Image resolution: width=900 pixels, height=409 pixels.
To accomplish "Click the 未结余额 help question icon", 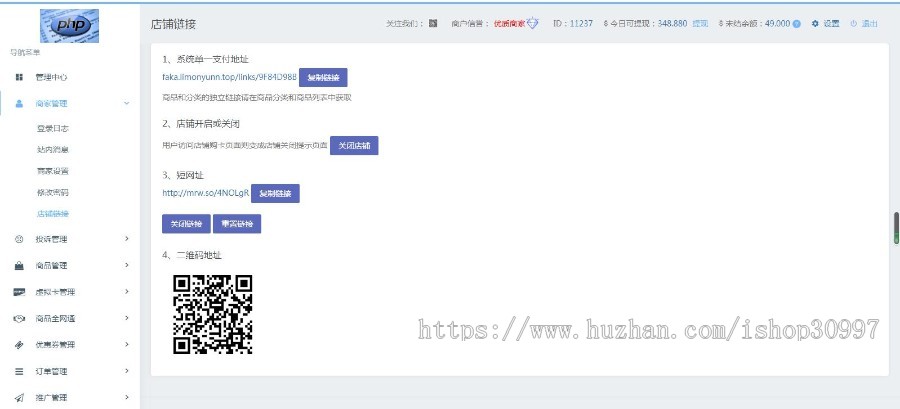I will 797,24.
